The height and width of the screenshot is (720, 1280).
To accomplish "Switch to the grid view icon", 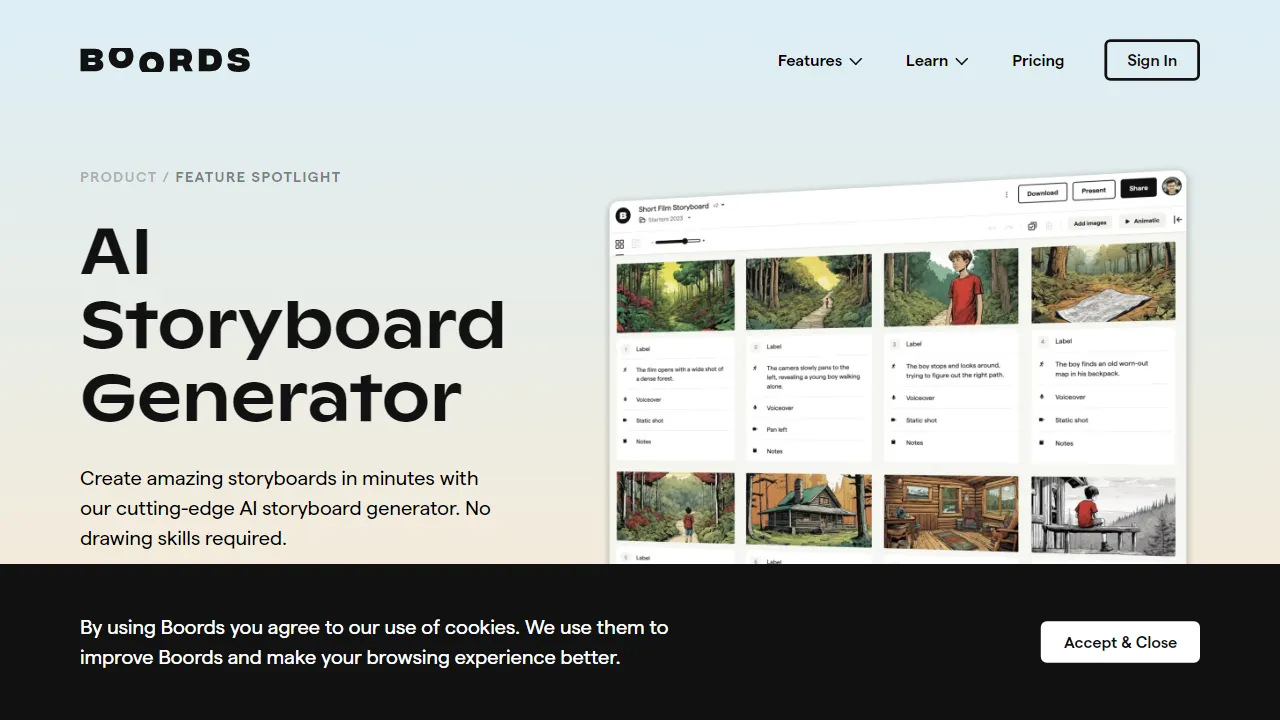I will tap(620, 244).
